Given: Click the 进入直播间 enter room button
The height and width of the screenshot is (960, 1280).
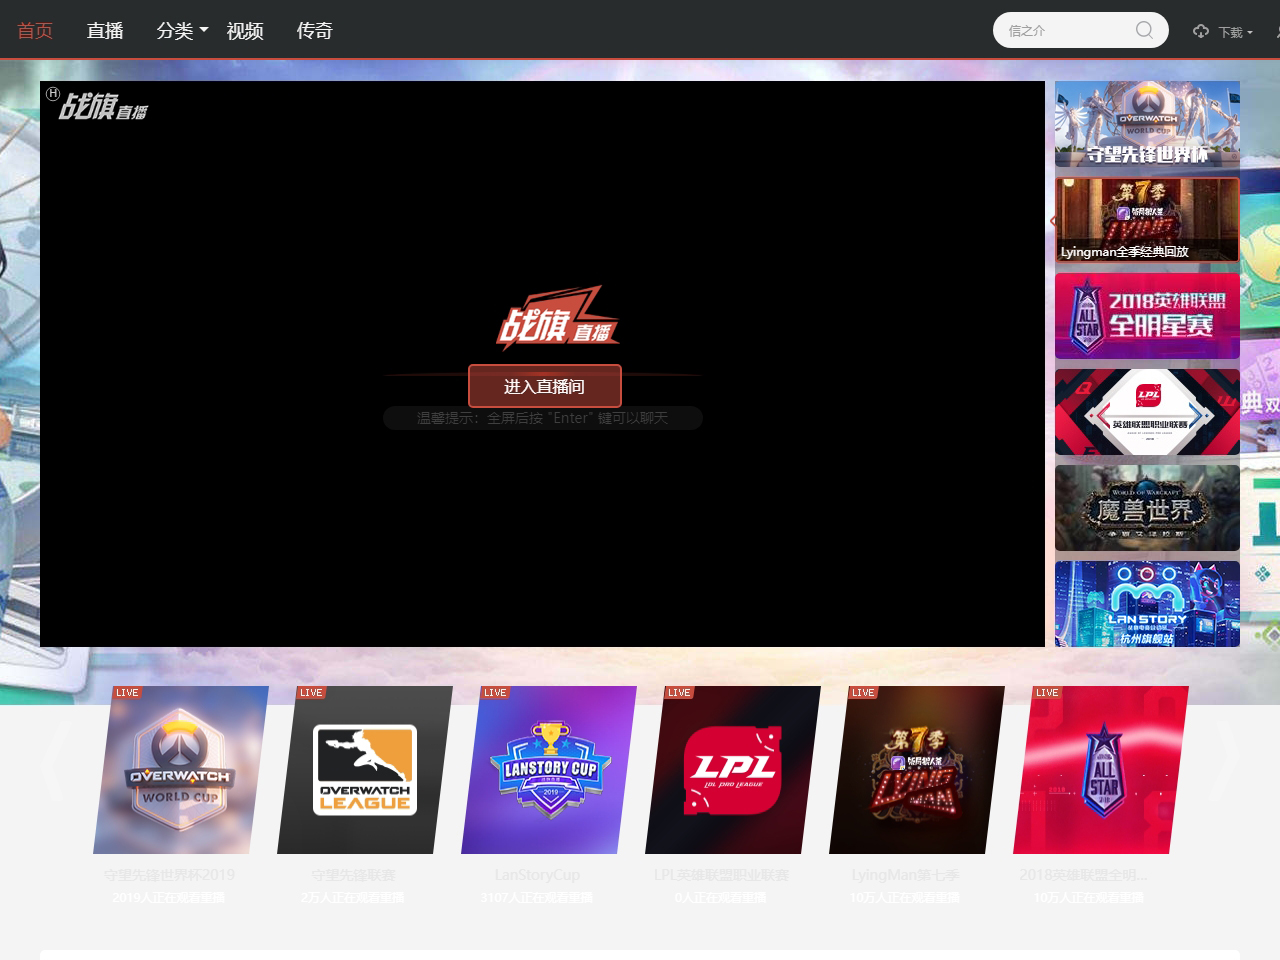Looking at the screenshot, I should coord(544,386).
